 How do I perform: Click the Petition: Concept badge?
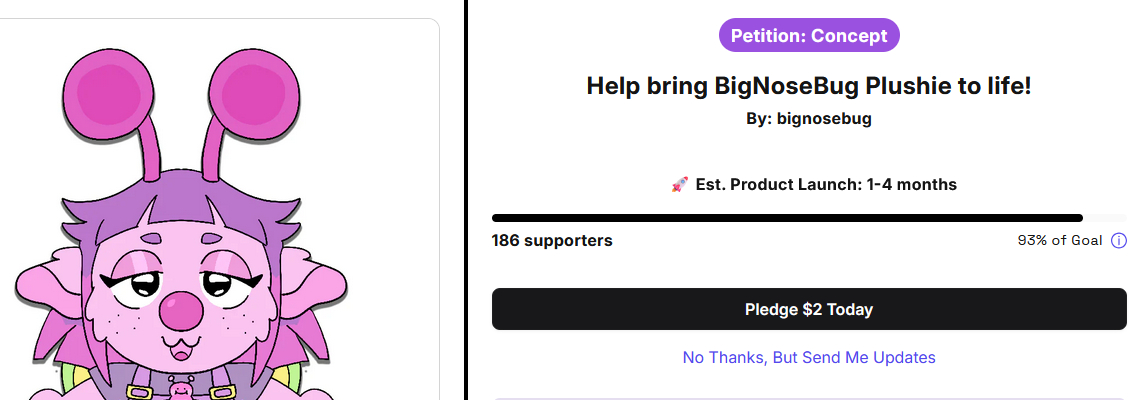pos(809,36)
